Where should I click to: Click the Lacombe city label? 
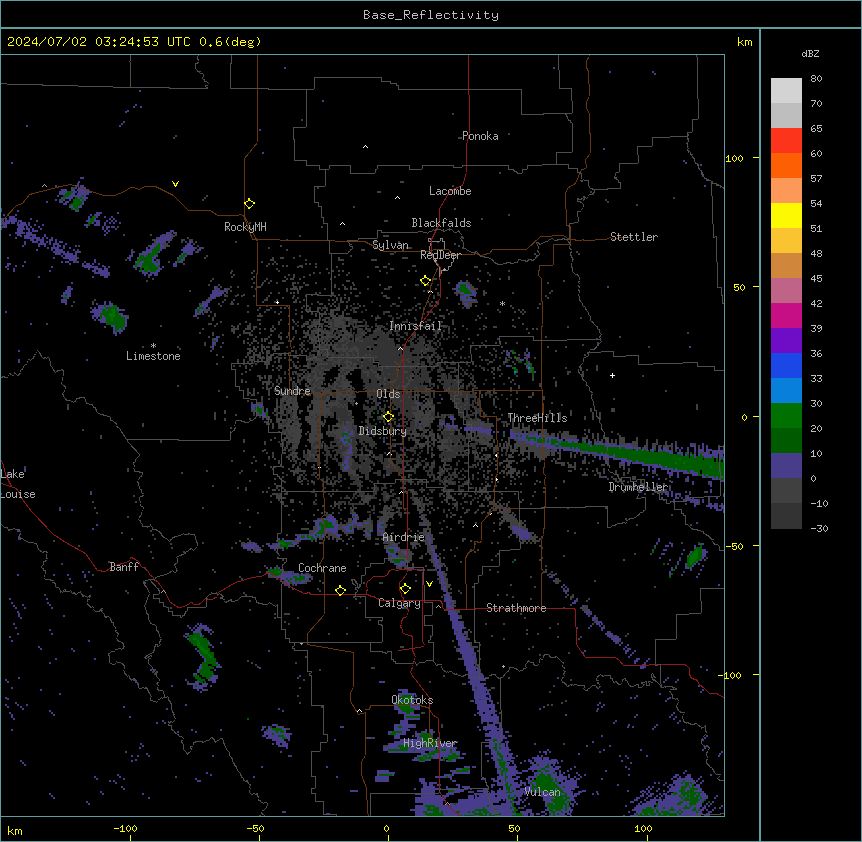(450, 191)
